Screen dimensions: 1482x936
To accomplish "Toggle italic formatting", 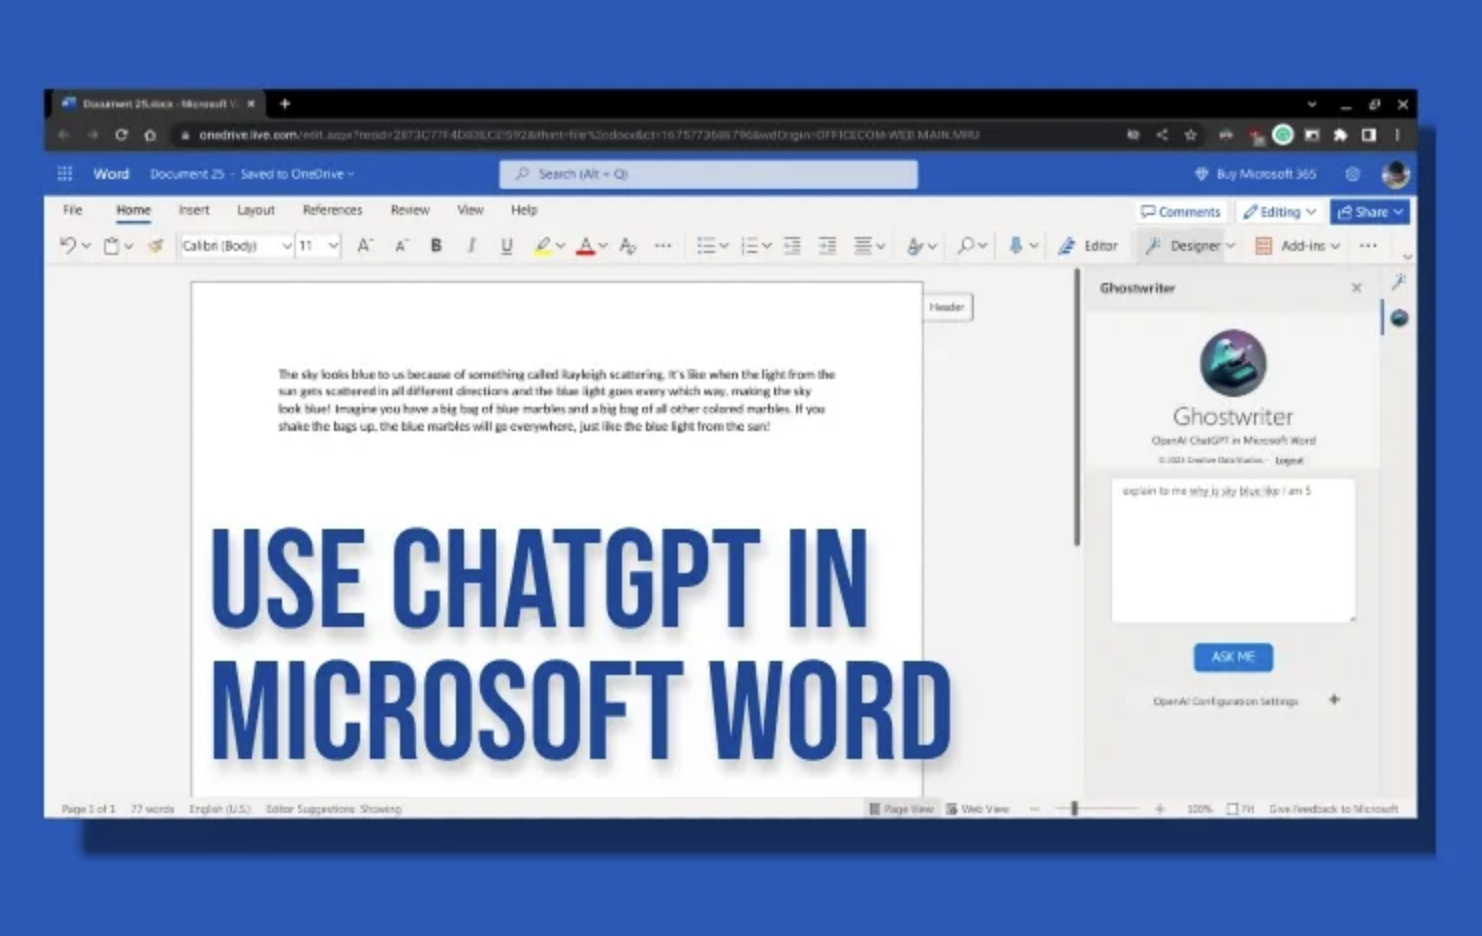I will (471, 245).
